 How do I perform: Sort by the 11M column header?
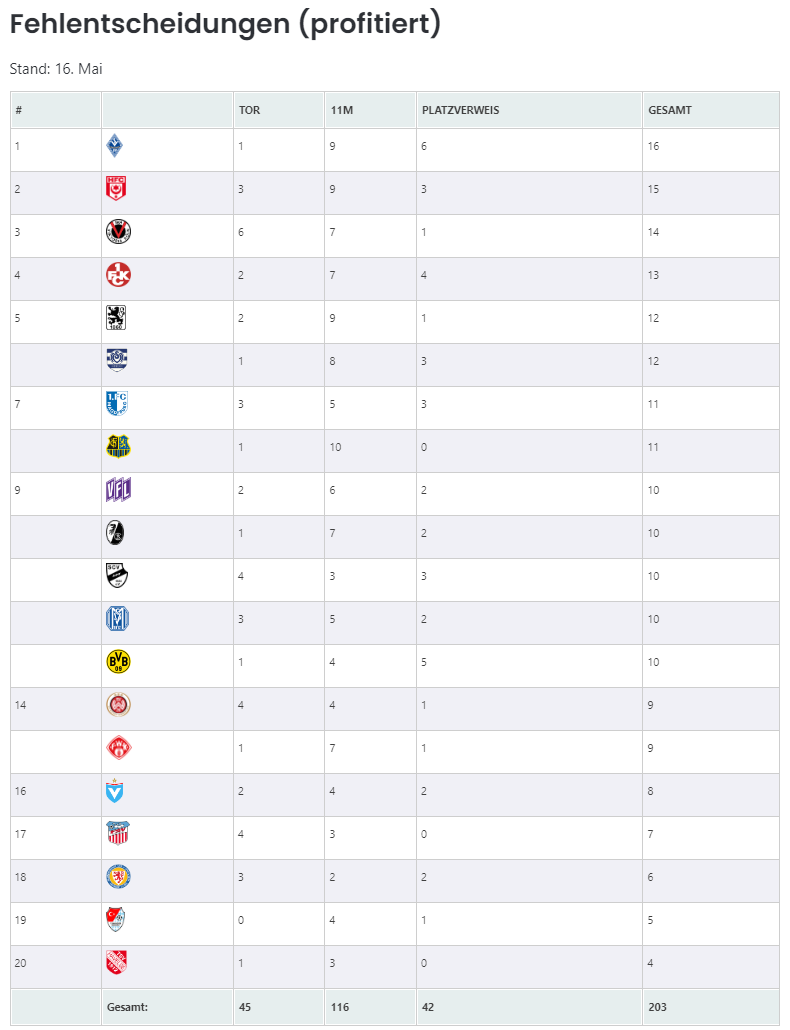click(x=341, y=110)
